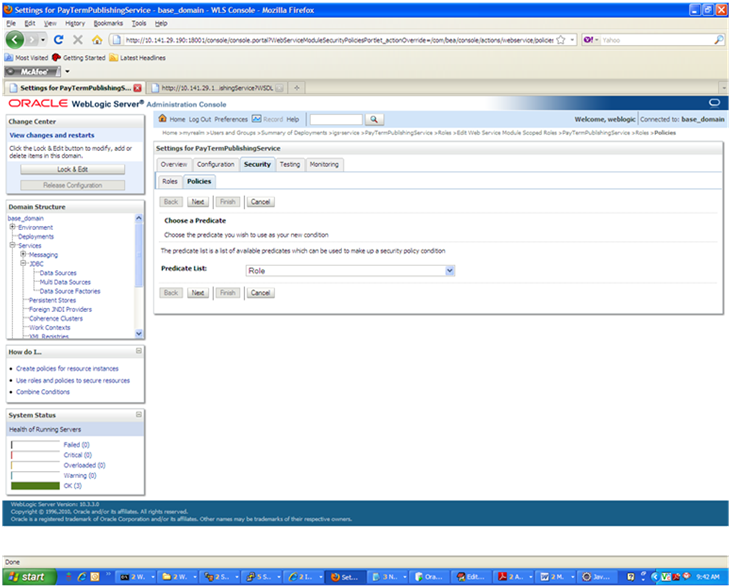Click the green OK health status bar

click(x=35, y=486)
